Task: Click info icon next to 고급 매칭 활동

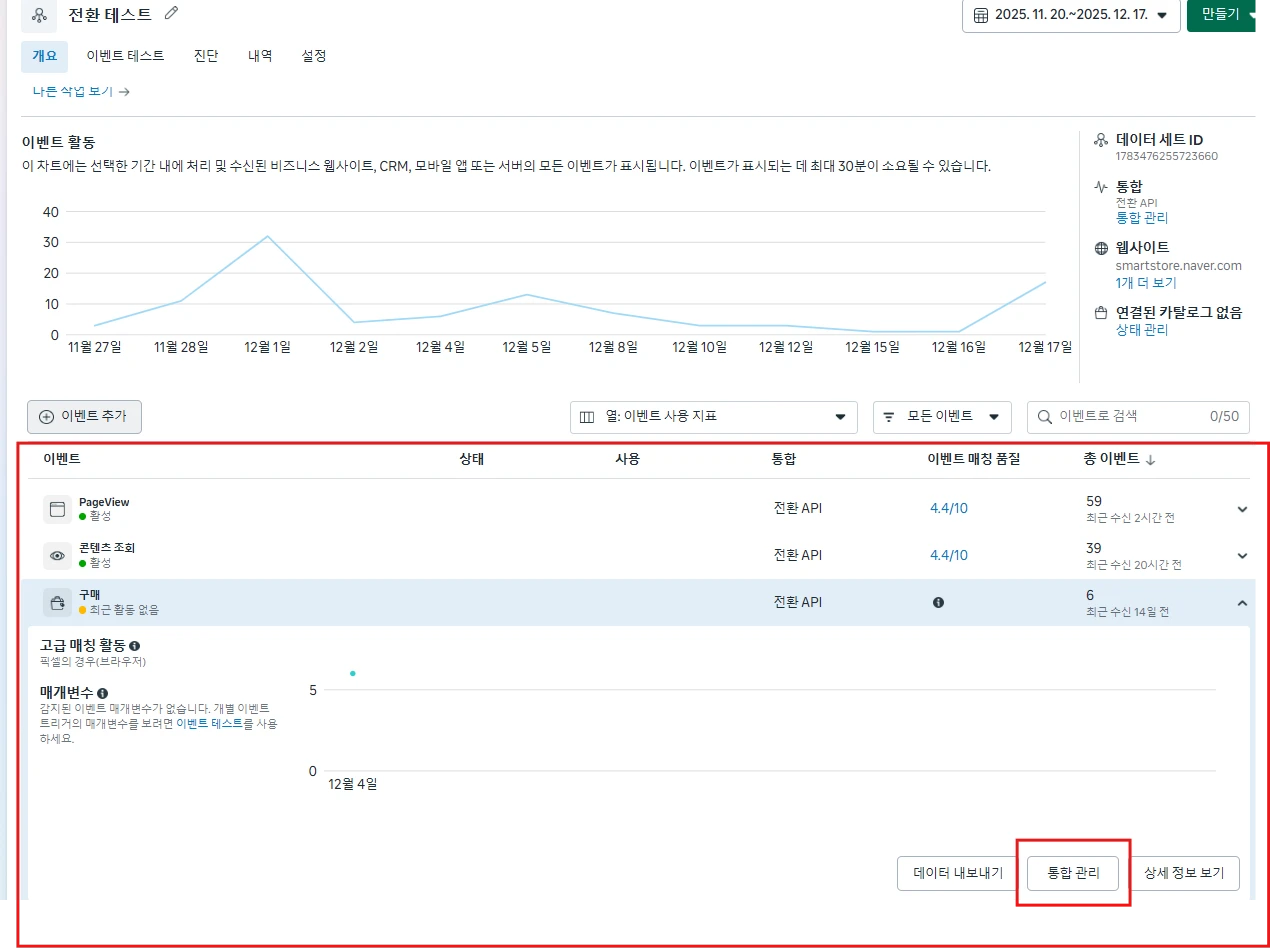Action: [x=135, y=646]
